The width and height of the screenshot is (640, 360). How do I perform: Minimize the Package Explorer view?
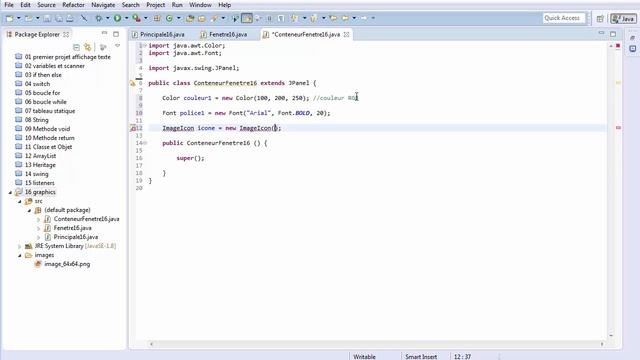104,33
